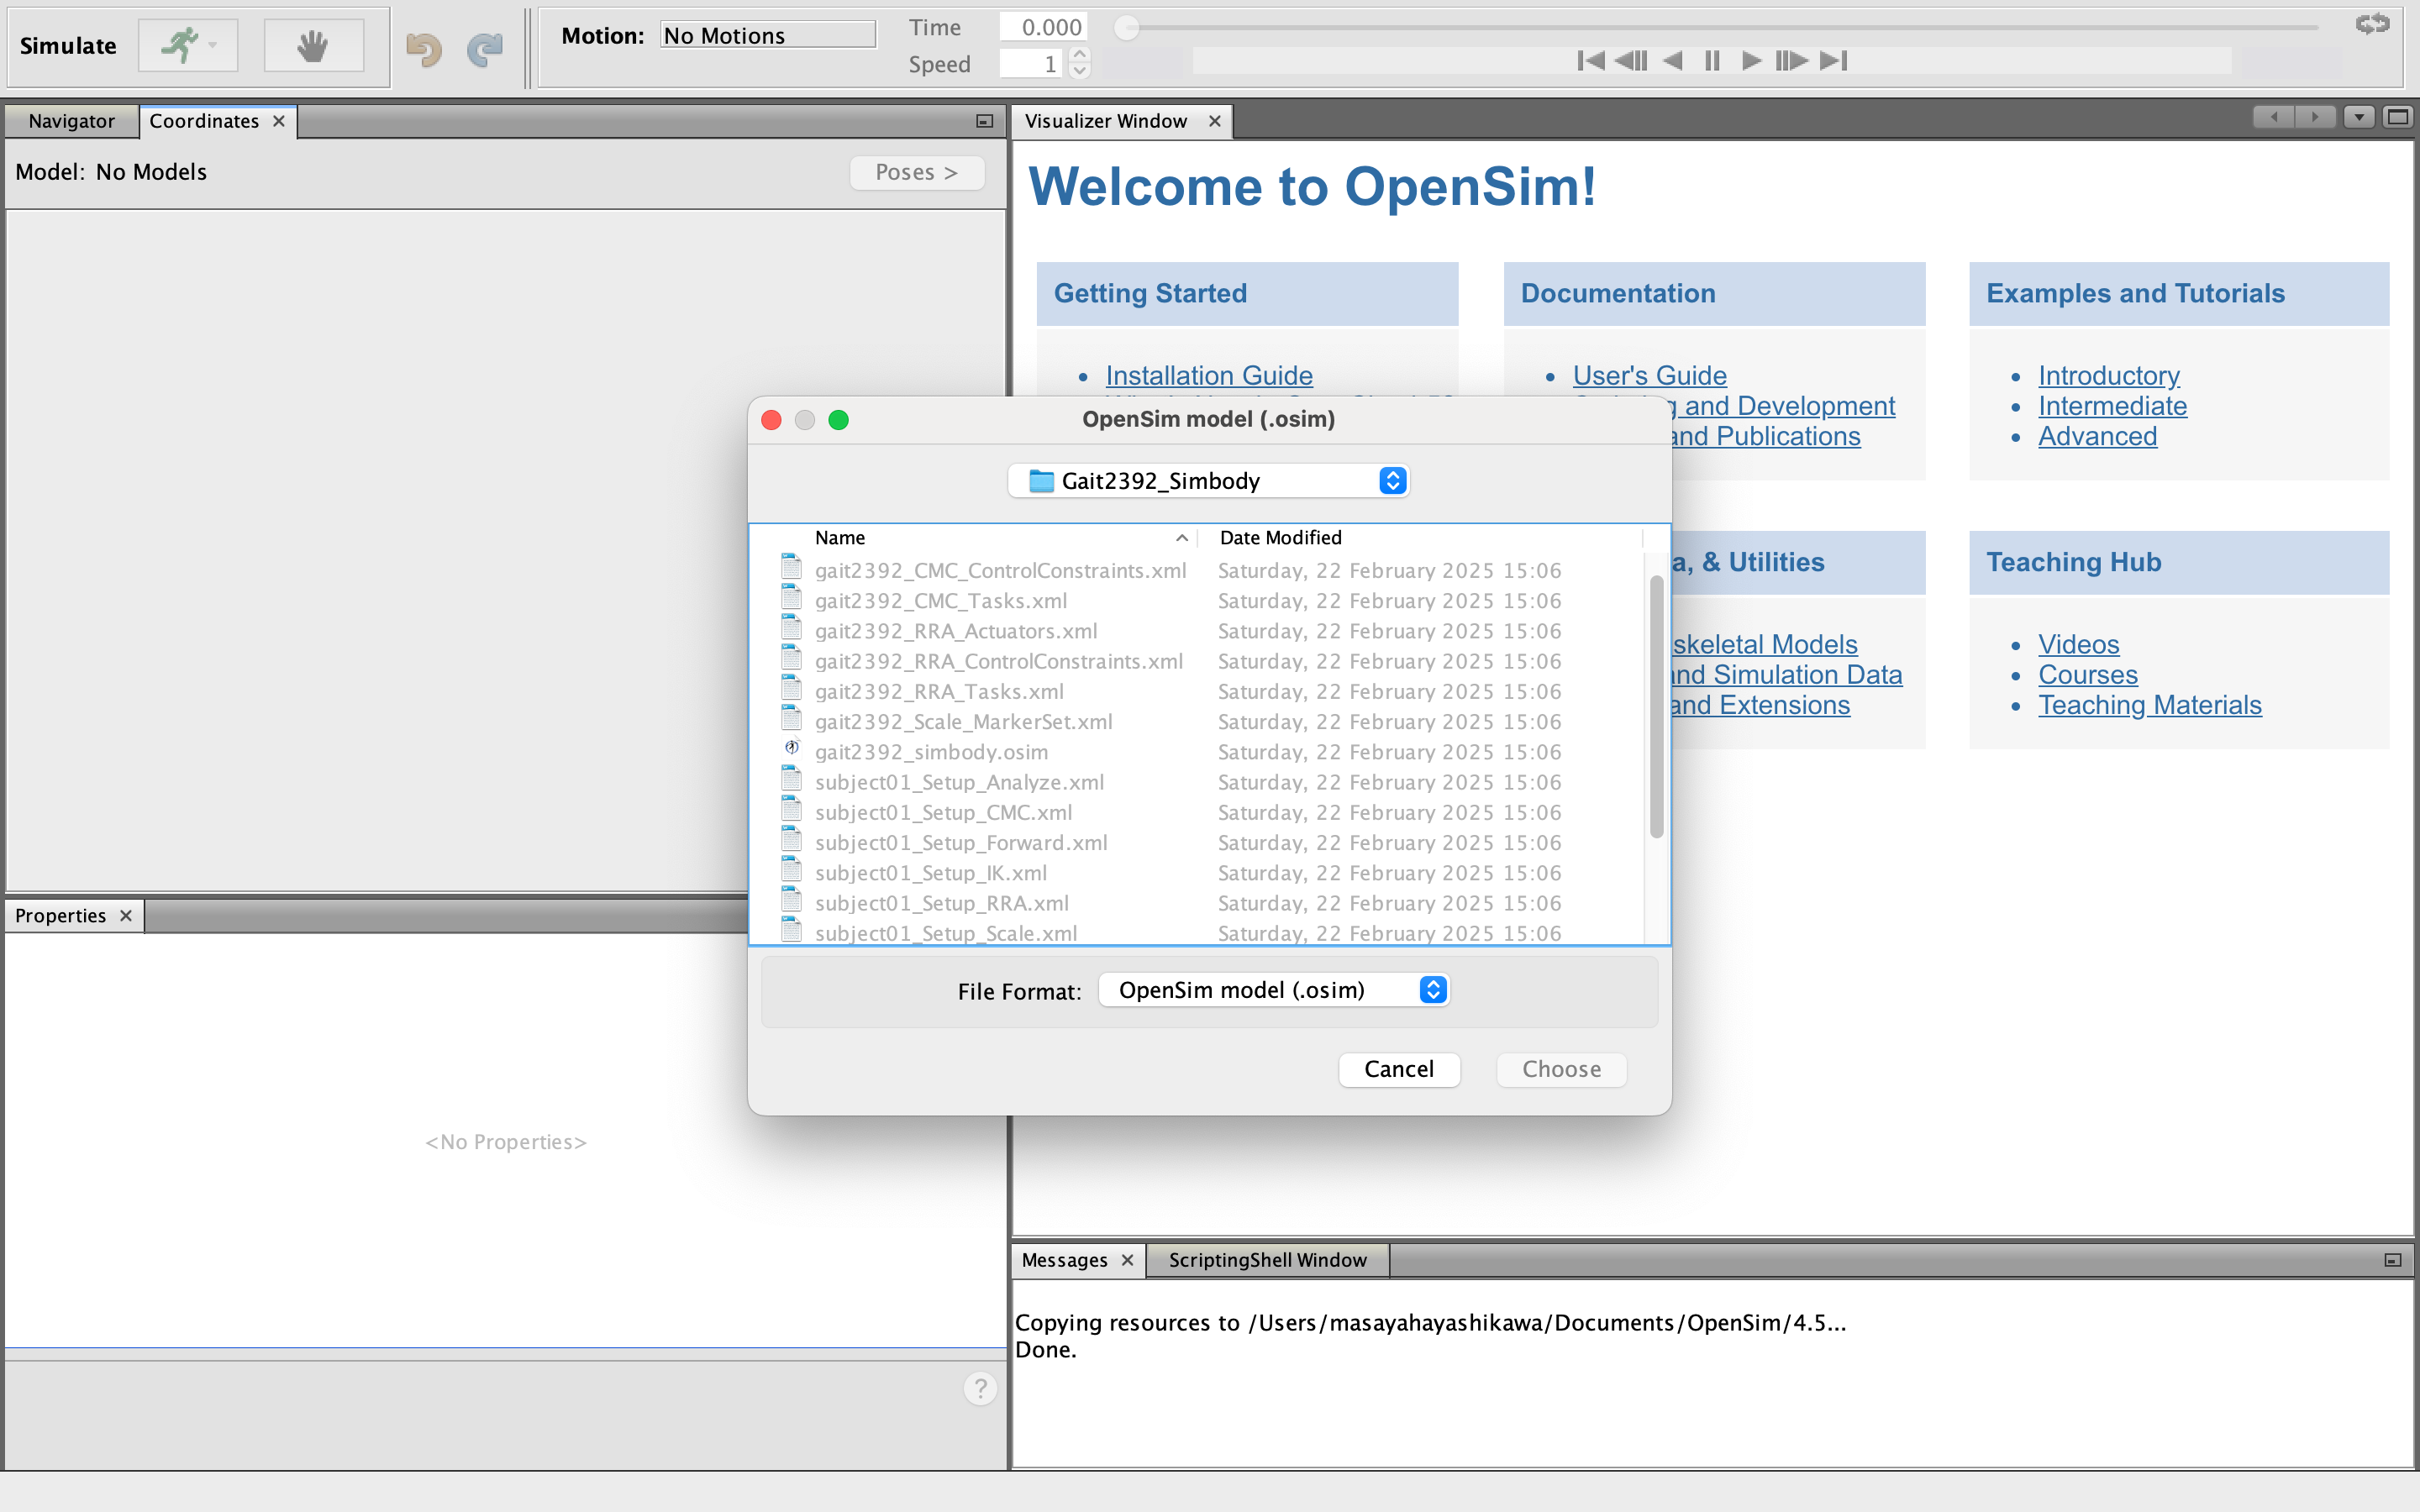
Task: Open the Videos link
Action: pyautogui.click(x=2078, y=644)
